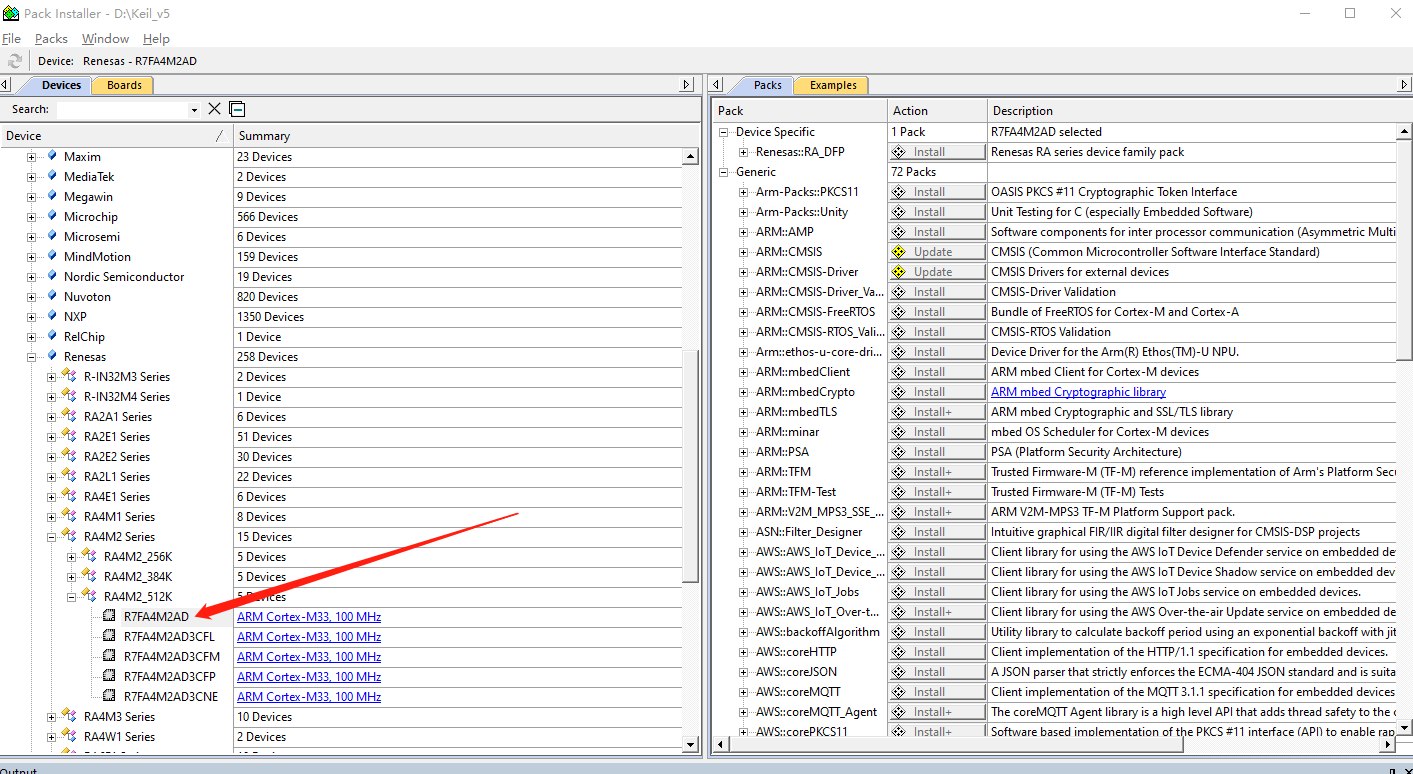Viewport: 1413px width, 774px height.
Task: Open the Help menu
Action: point(156,38)
